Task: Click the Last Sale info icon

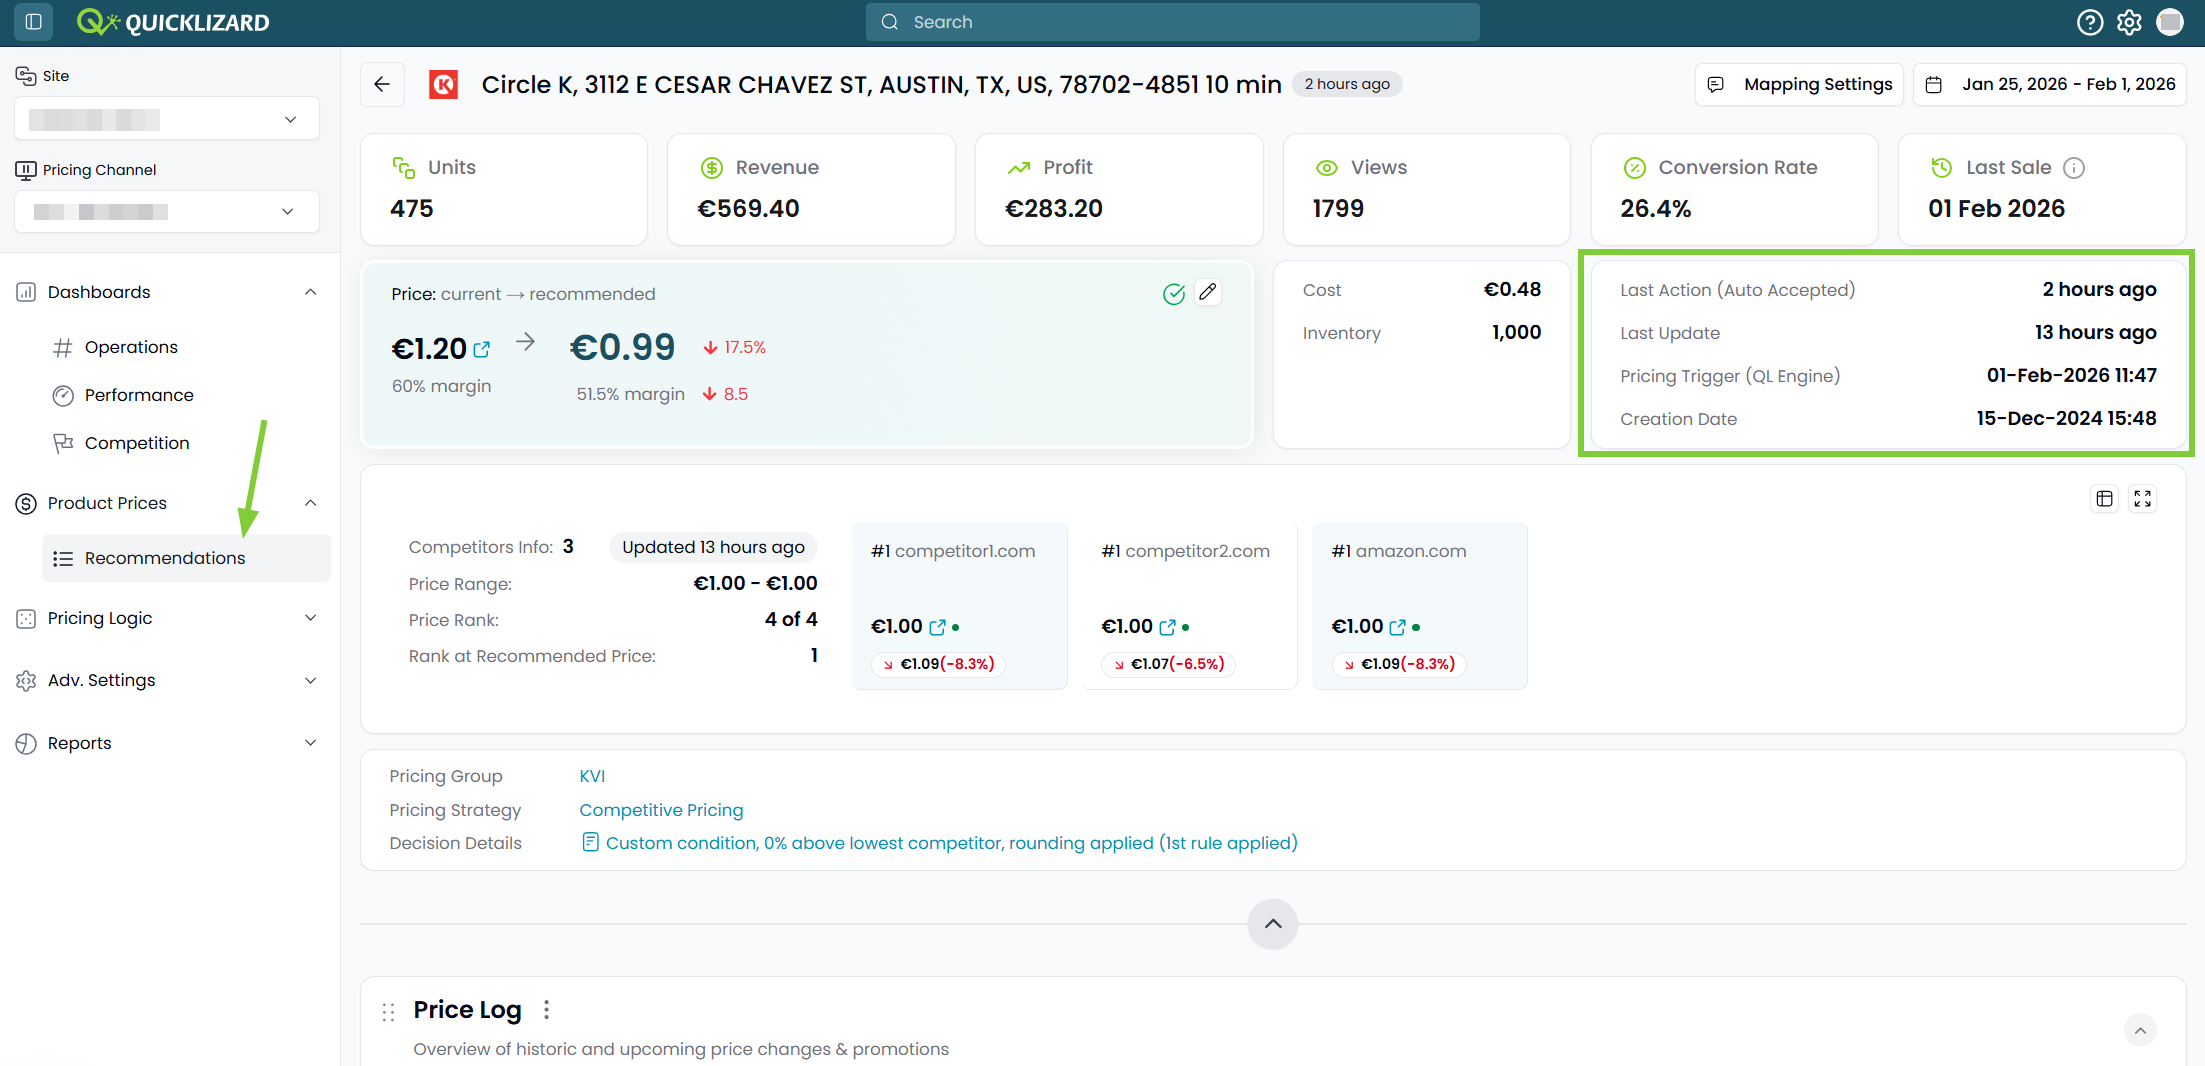Action: pyautogui.click(x=2074, y=168)
